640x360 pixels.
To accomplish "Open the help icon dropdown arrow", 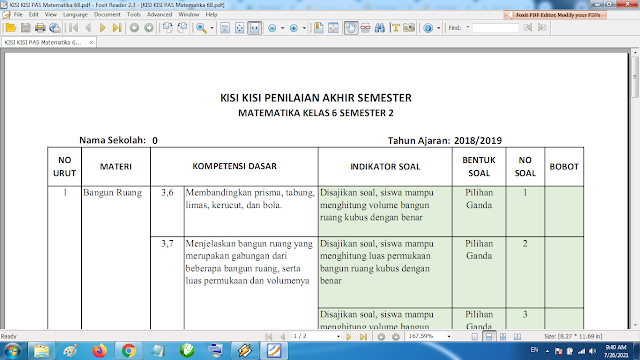I will tap(438, 28).
